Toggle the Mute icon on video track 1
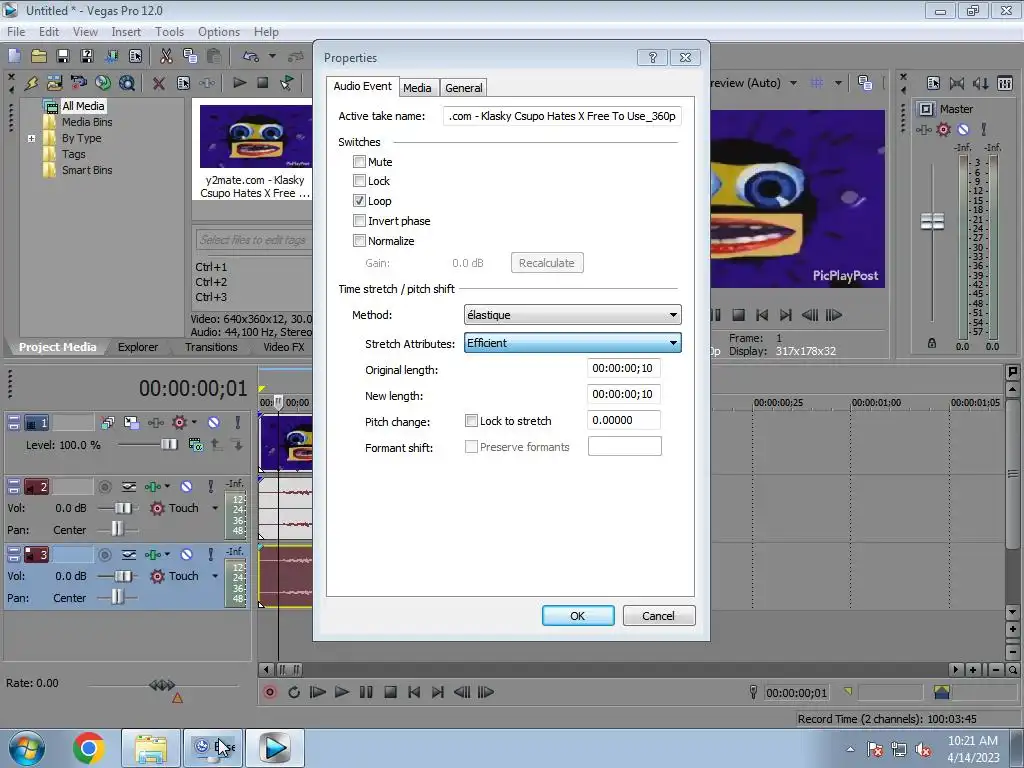Screen dimensions: 1024x768 coord(214,423)
